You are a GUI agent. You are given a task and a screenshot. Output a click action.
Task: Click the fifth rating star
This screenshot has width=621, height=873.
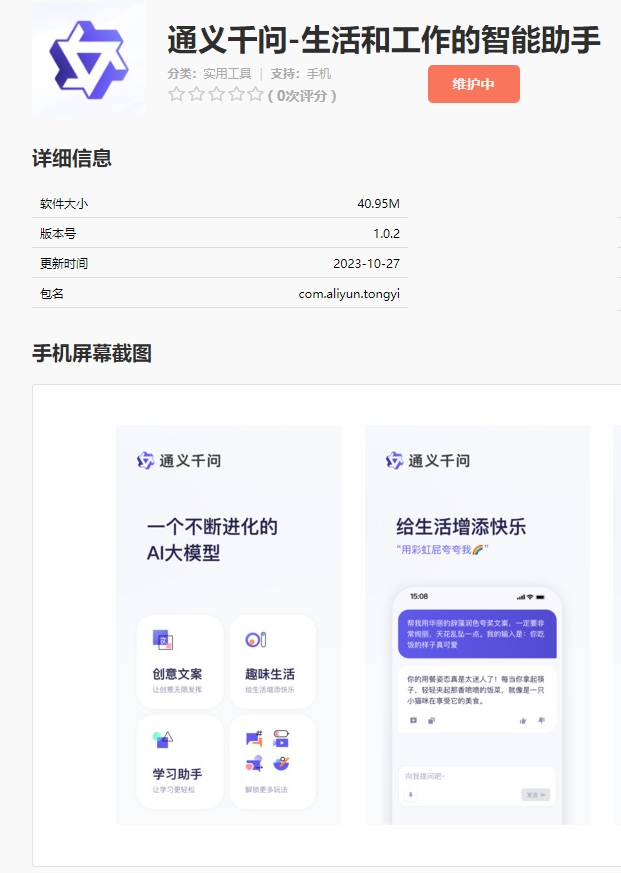click(x=255, y=95)
